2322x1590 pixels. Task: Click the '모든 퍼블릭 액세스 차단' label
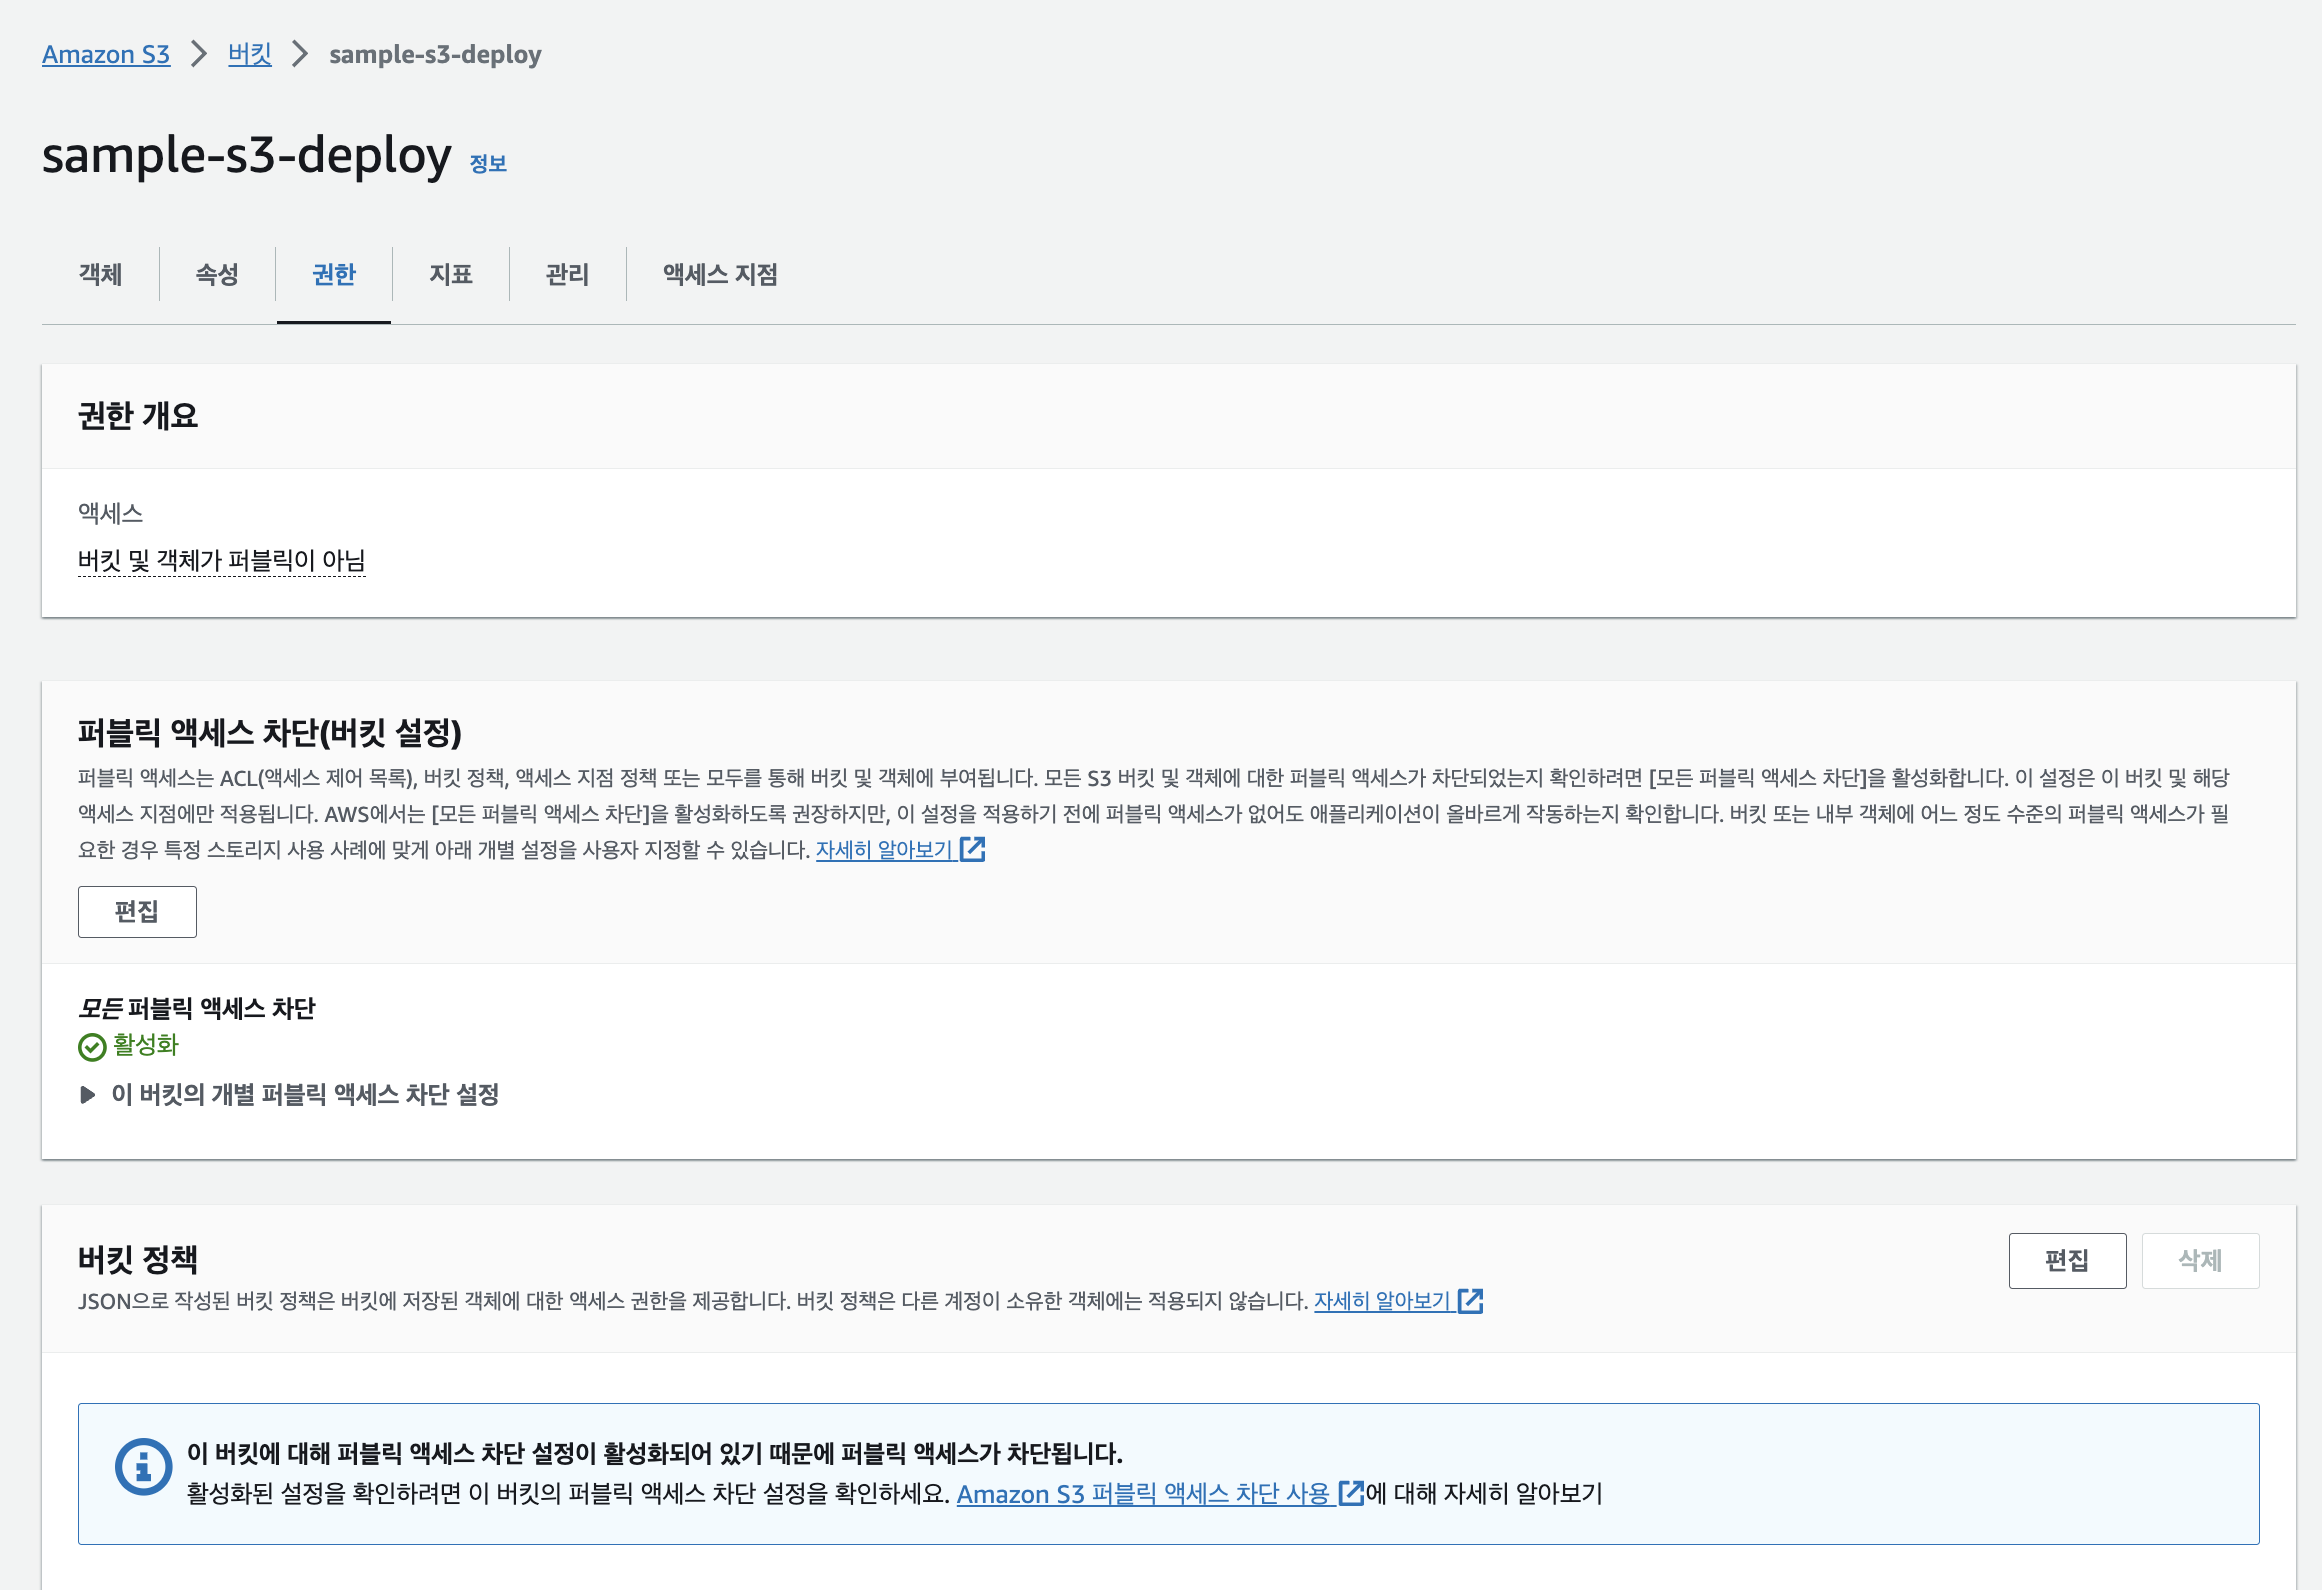click(197, 1008)
